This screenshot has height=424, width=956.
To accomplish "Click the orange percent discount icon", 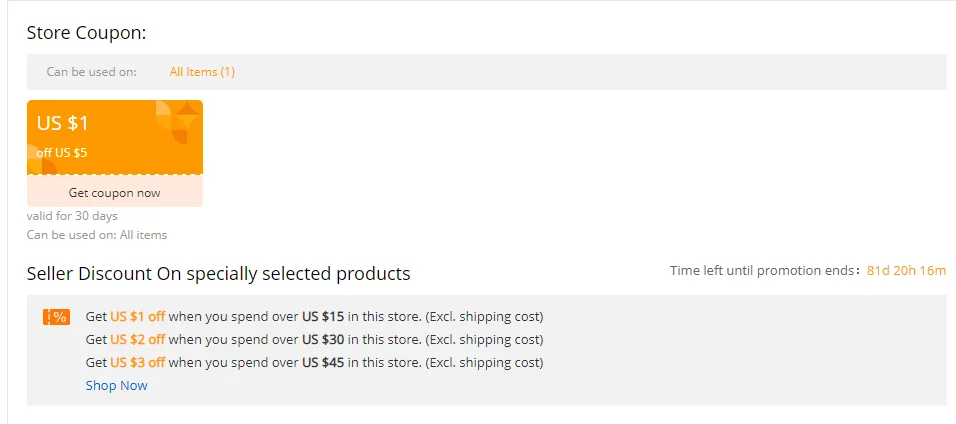I will (56, 317).
